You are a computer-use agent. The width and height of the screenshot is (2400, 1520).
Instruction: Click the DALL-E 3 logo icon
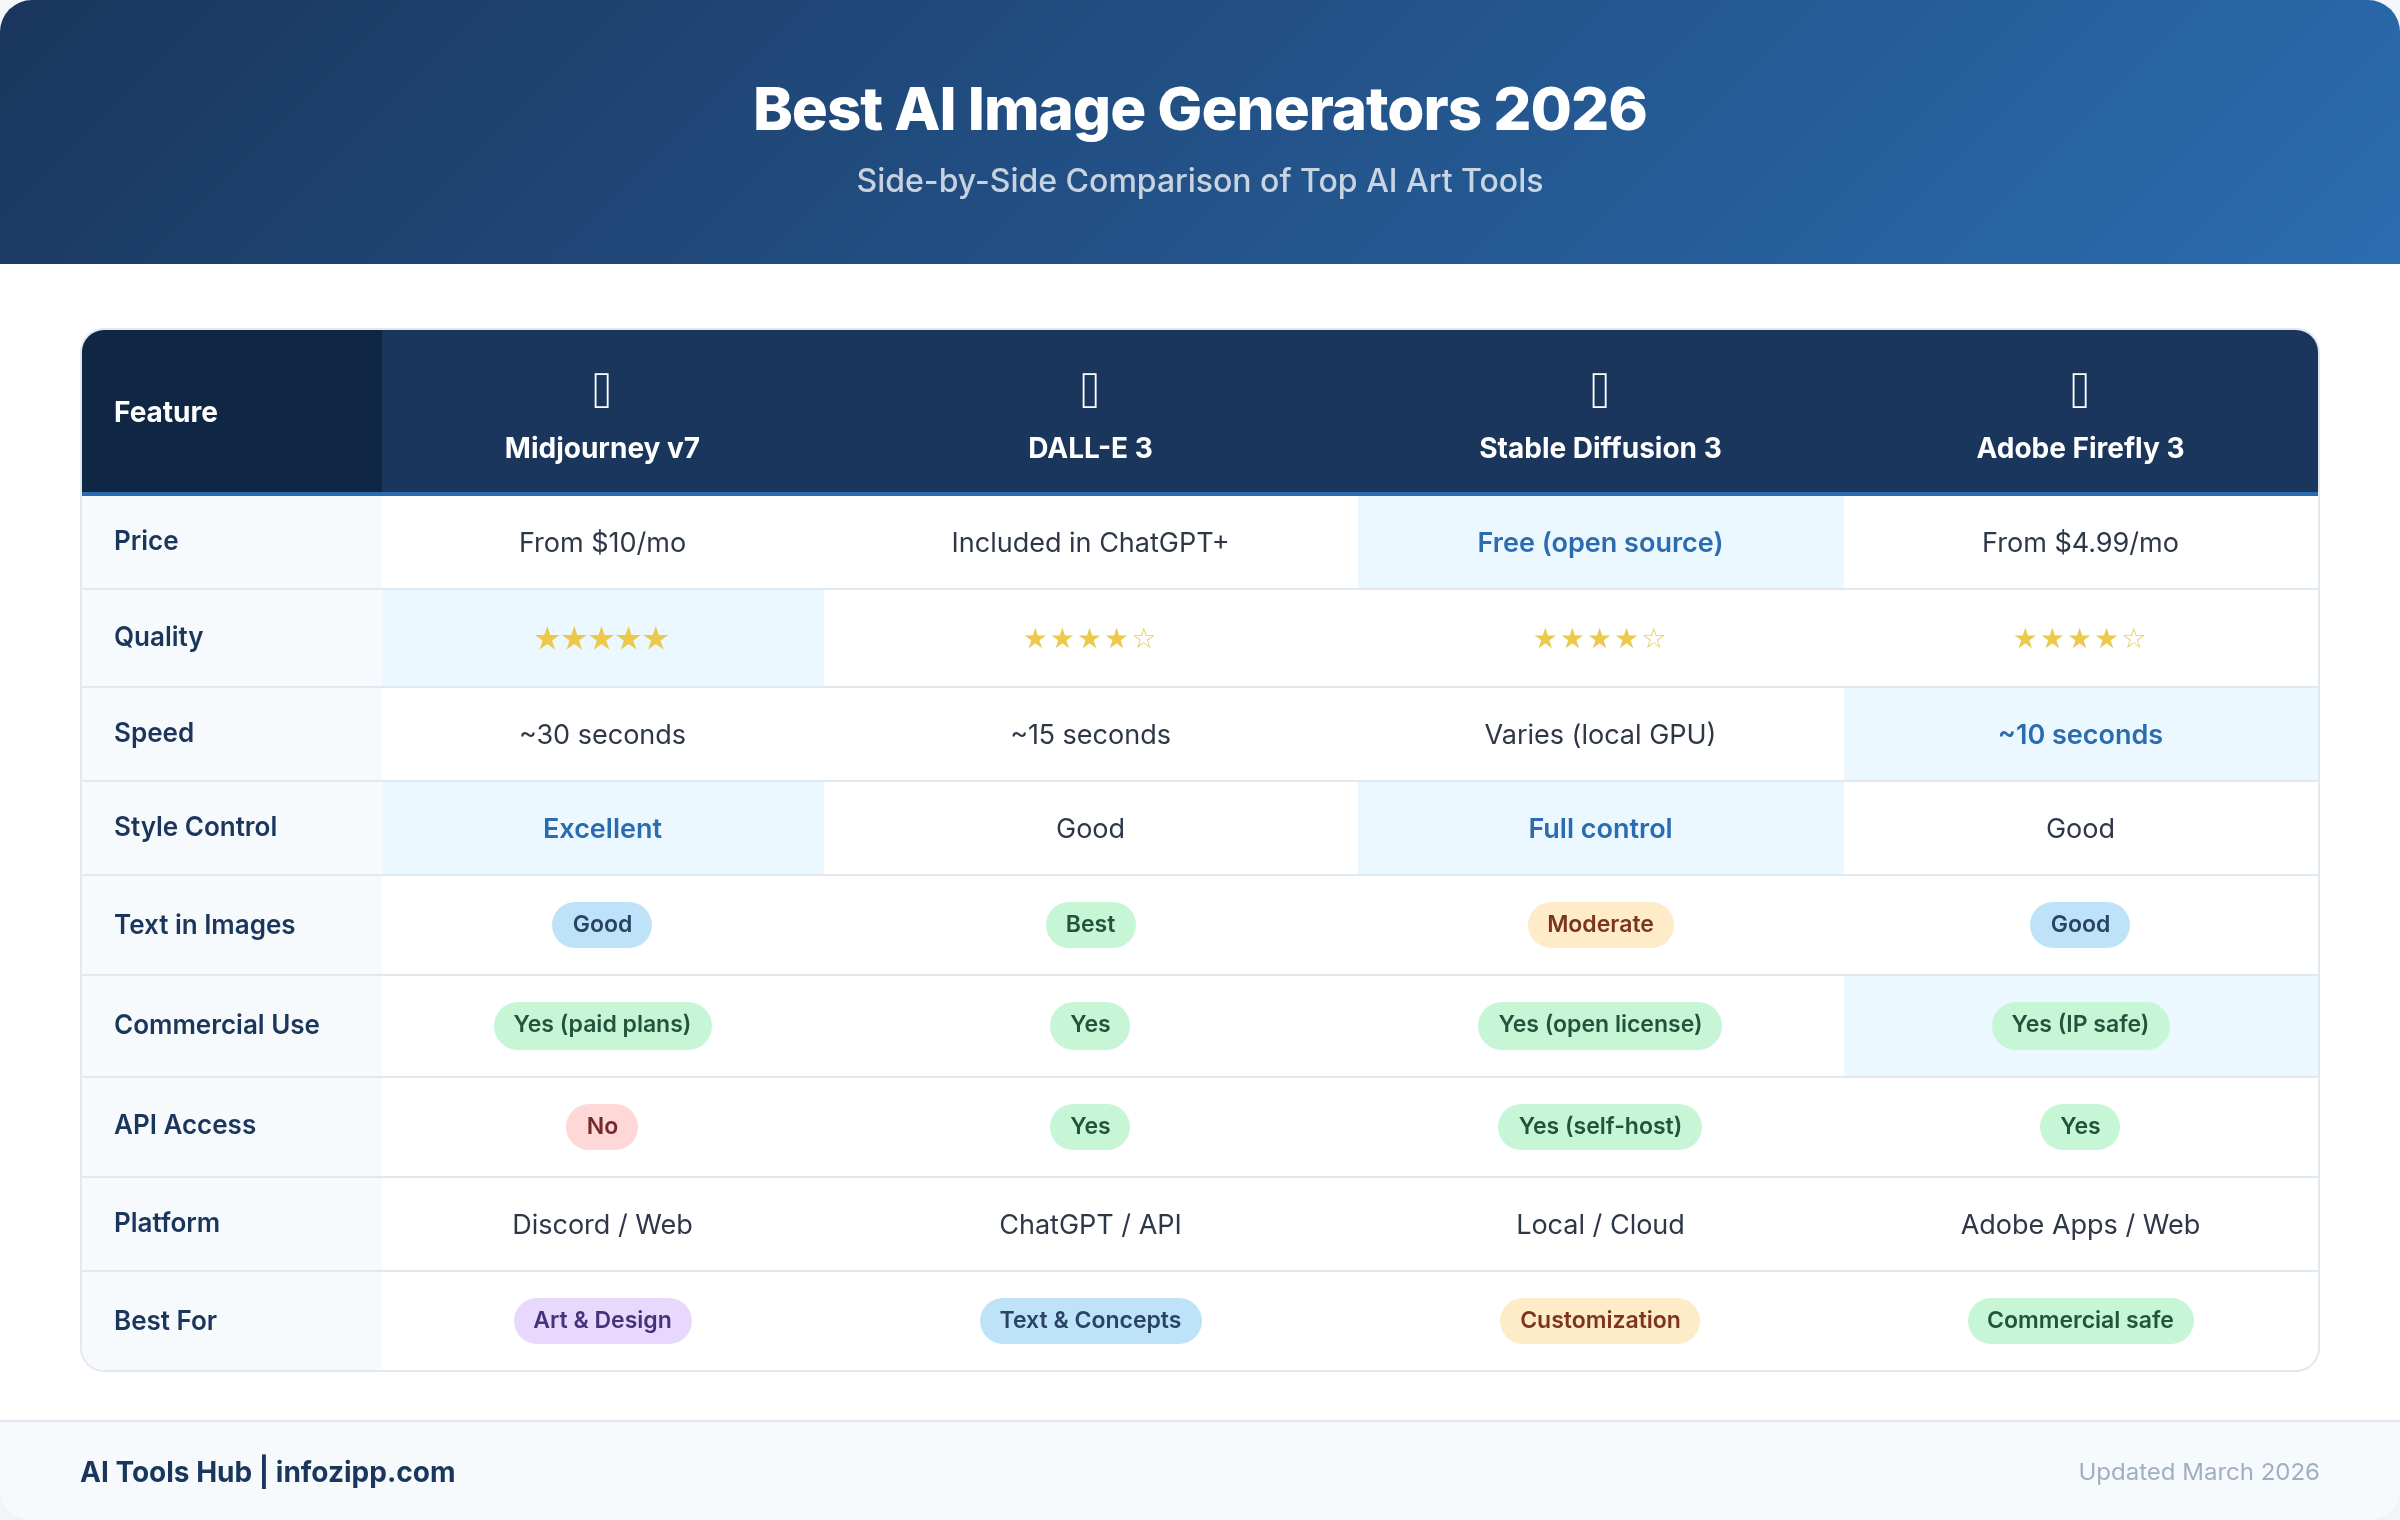click(x=1089, y=391)
